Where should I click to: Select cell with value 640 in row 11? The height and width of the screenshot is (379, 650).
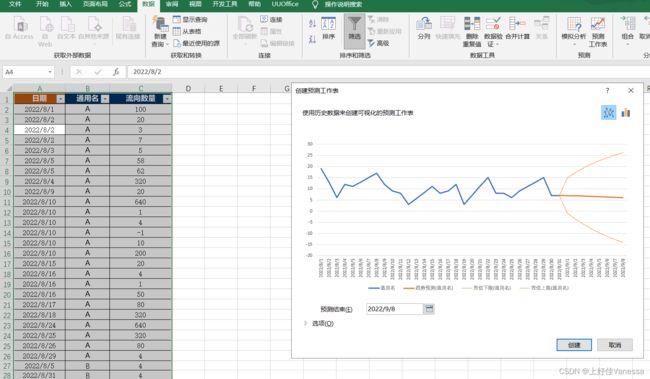141,202
